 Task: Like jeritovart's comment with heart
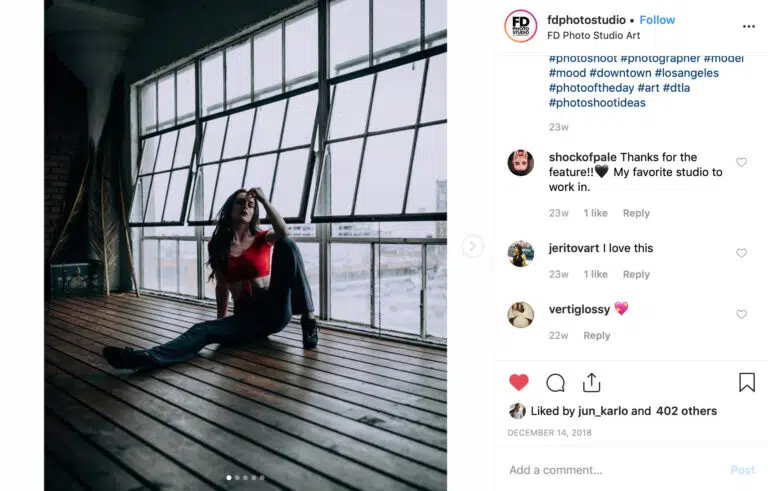coord(741,253)
